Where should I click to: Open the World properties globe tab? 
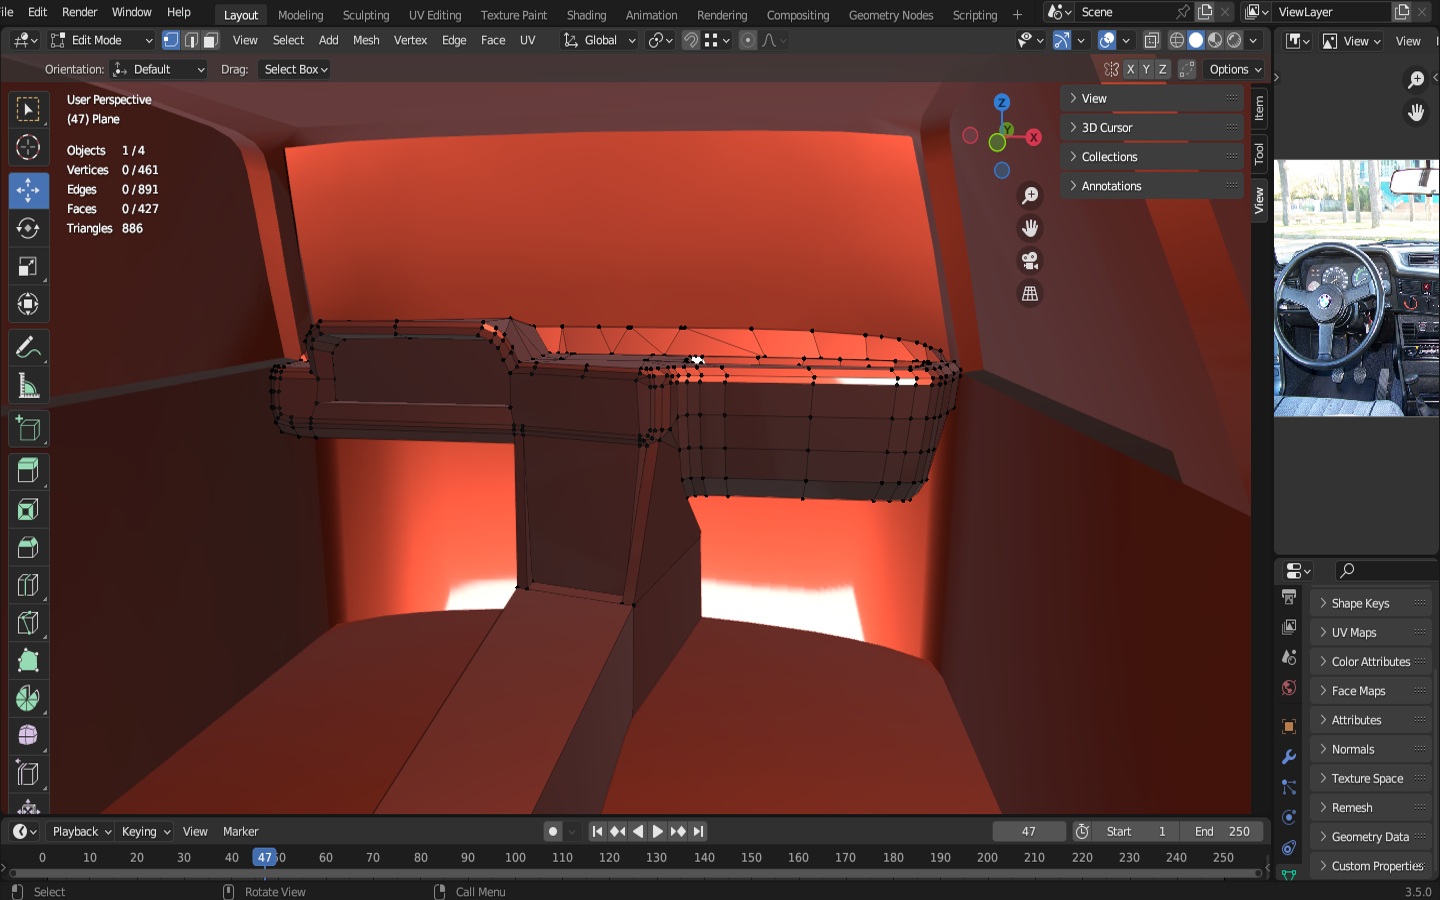pos(1289,688)
